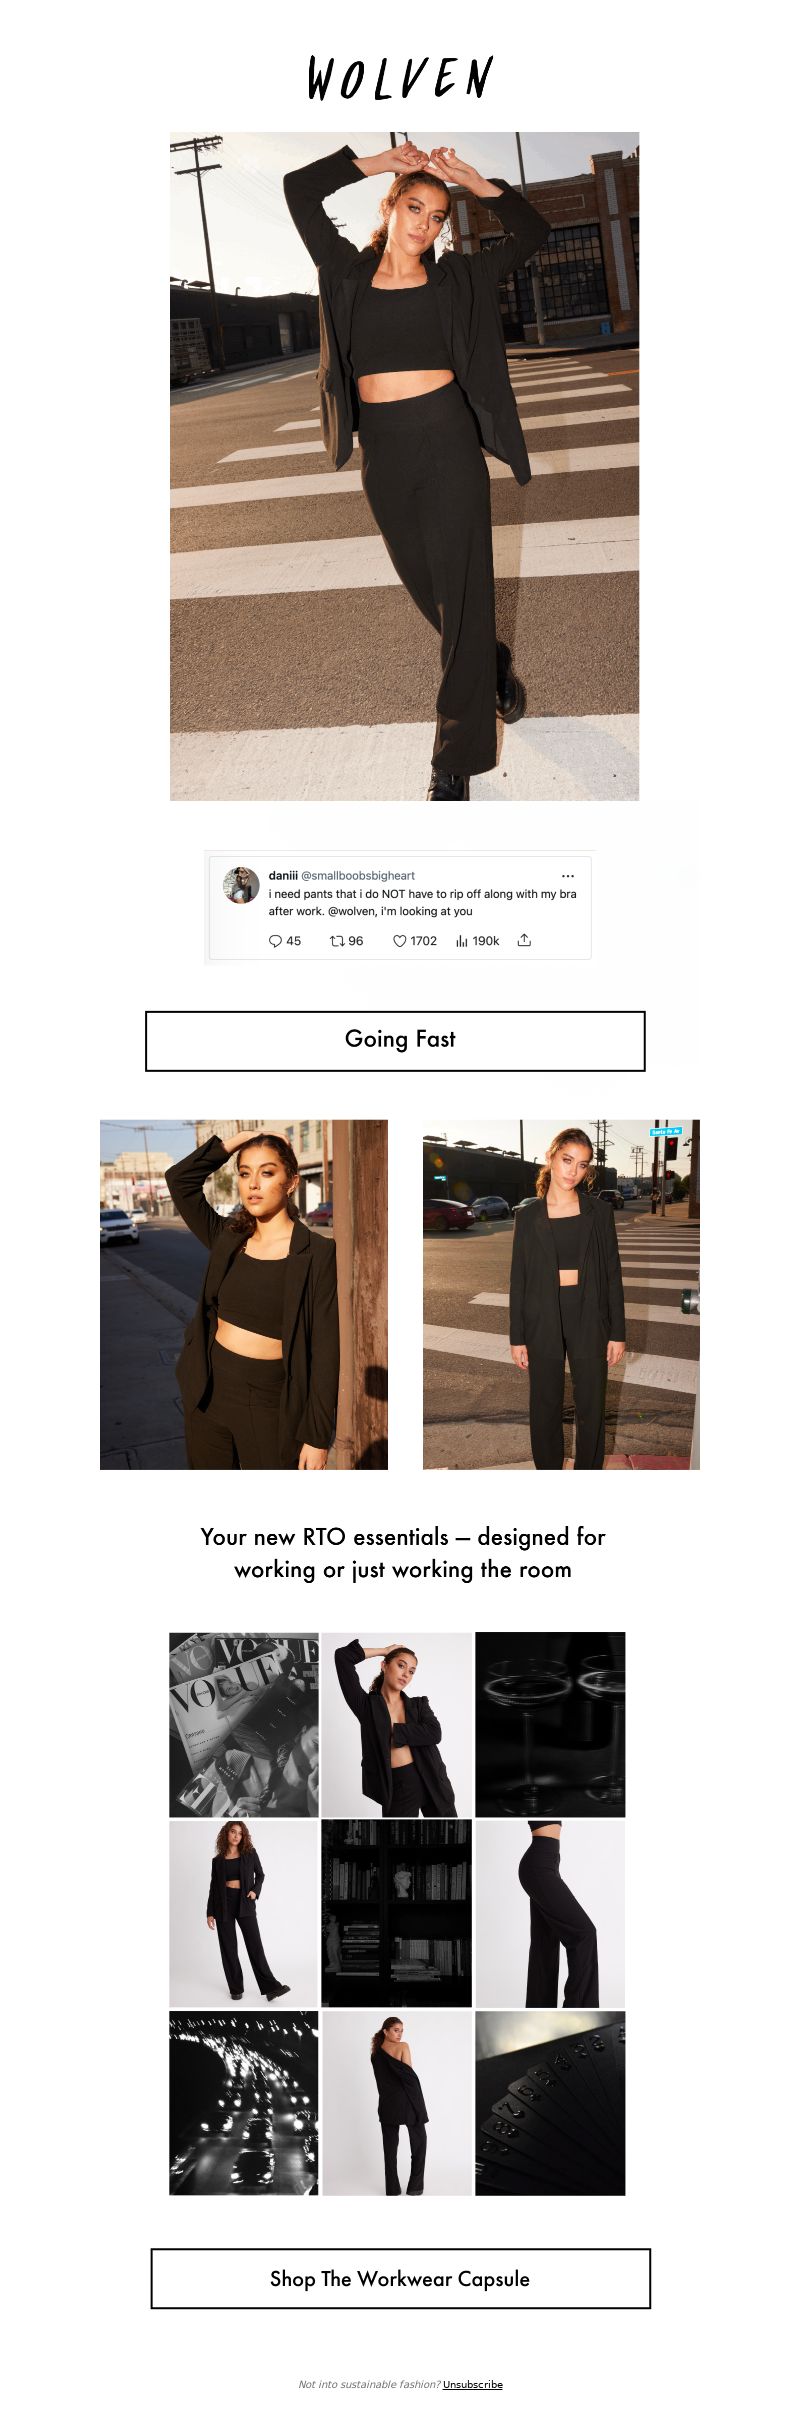Click daniii's tweet profile avatar
Image resolution: width=800 pixels, height=2421 pixels.
coord(241,885)
